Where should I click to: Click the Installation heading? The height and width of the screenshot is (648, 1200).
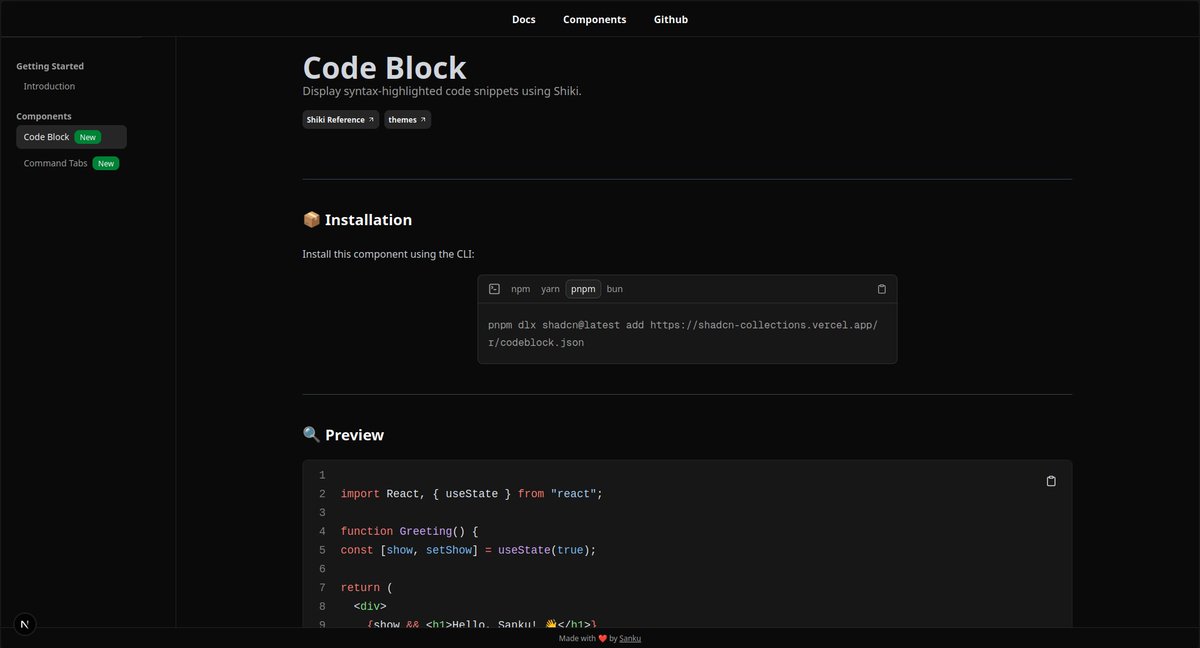(x=357, y=220)
